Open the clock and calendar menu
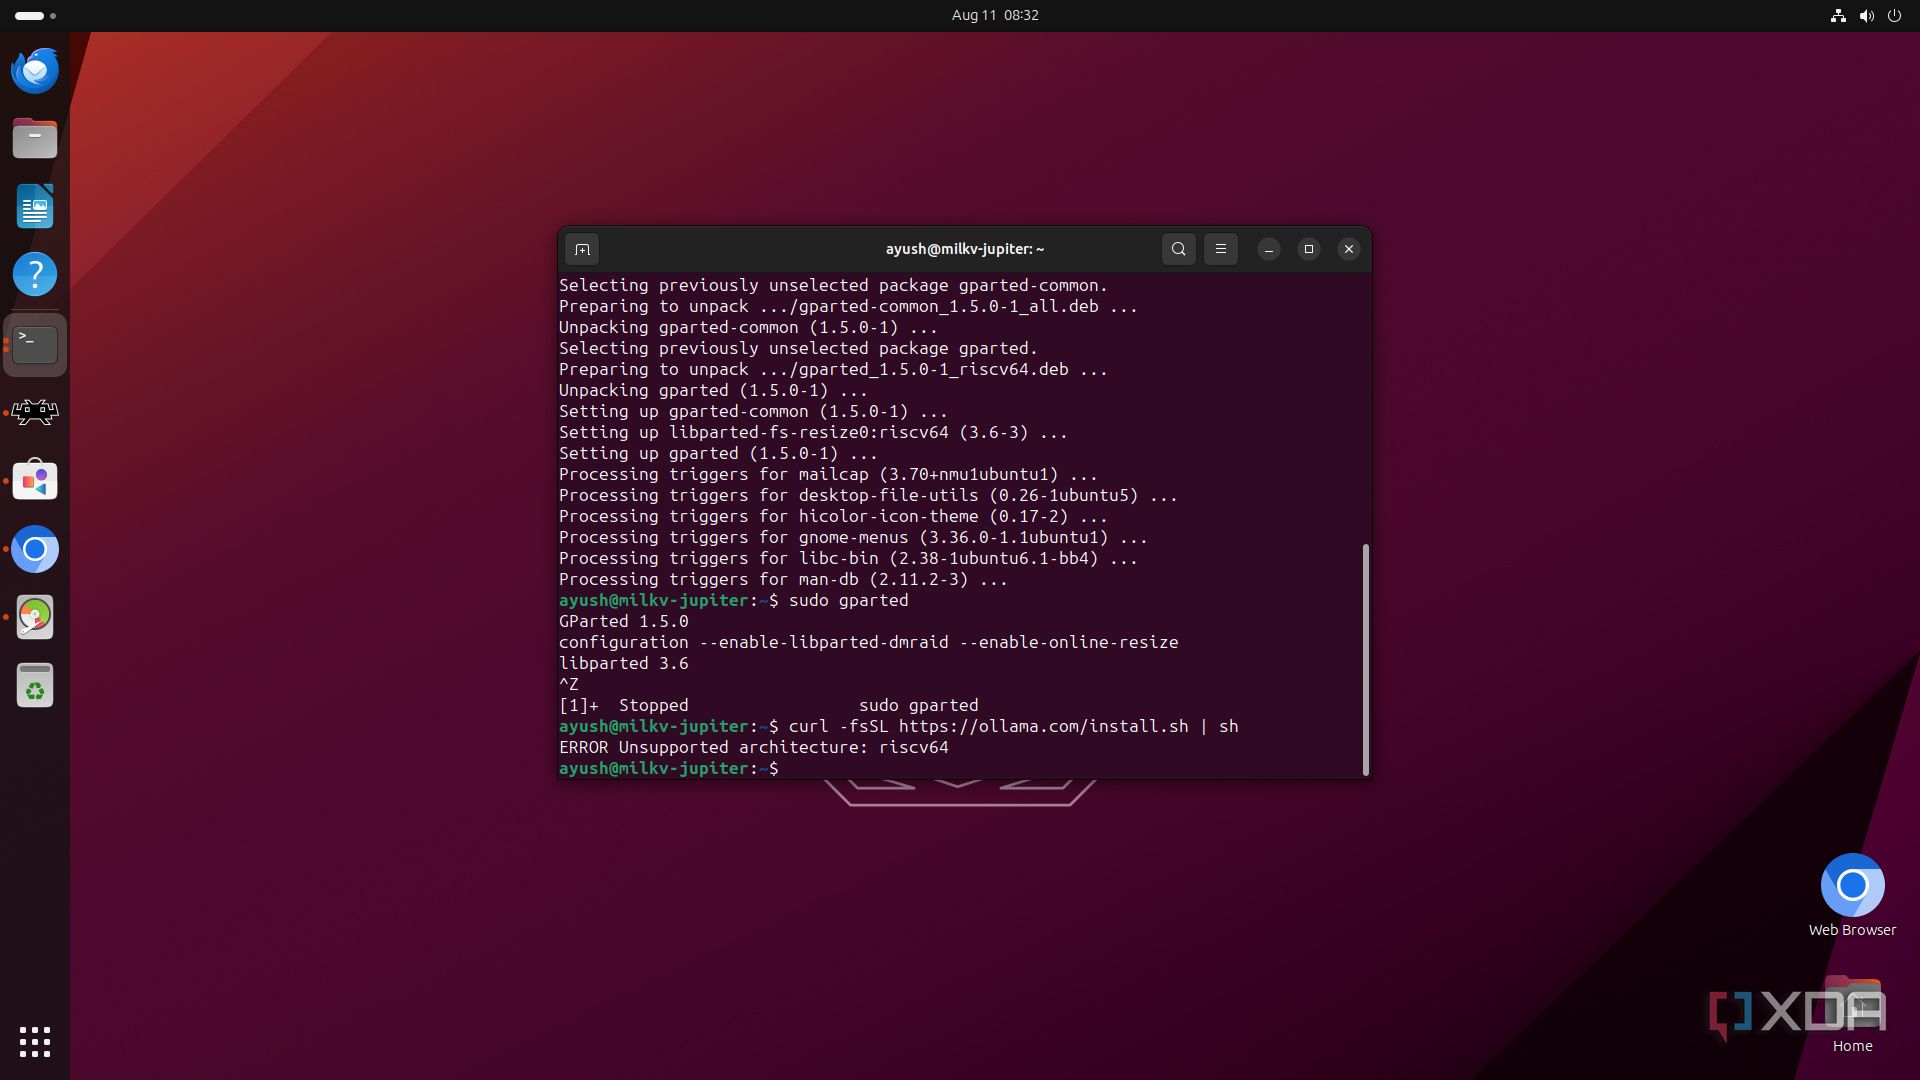Image resolution: width=1920 pixels, height=1080 pixels. [995, 15]
